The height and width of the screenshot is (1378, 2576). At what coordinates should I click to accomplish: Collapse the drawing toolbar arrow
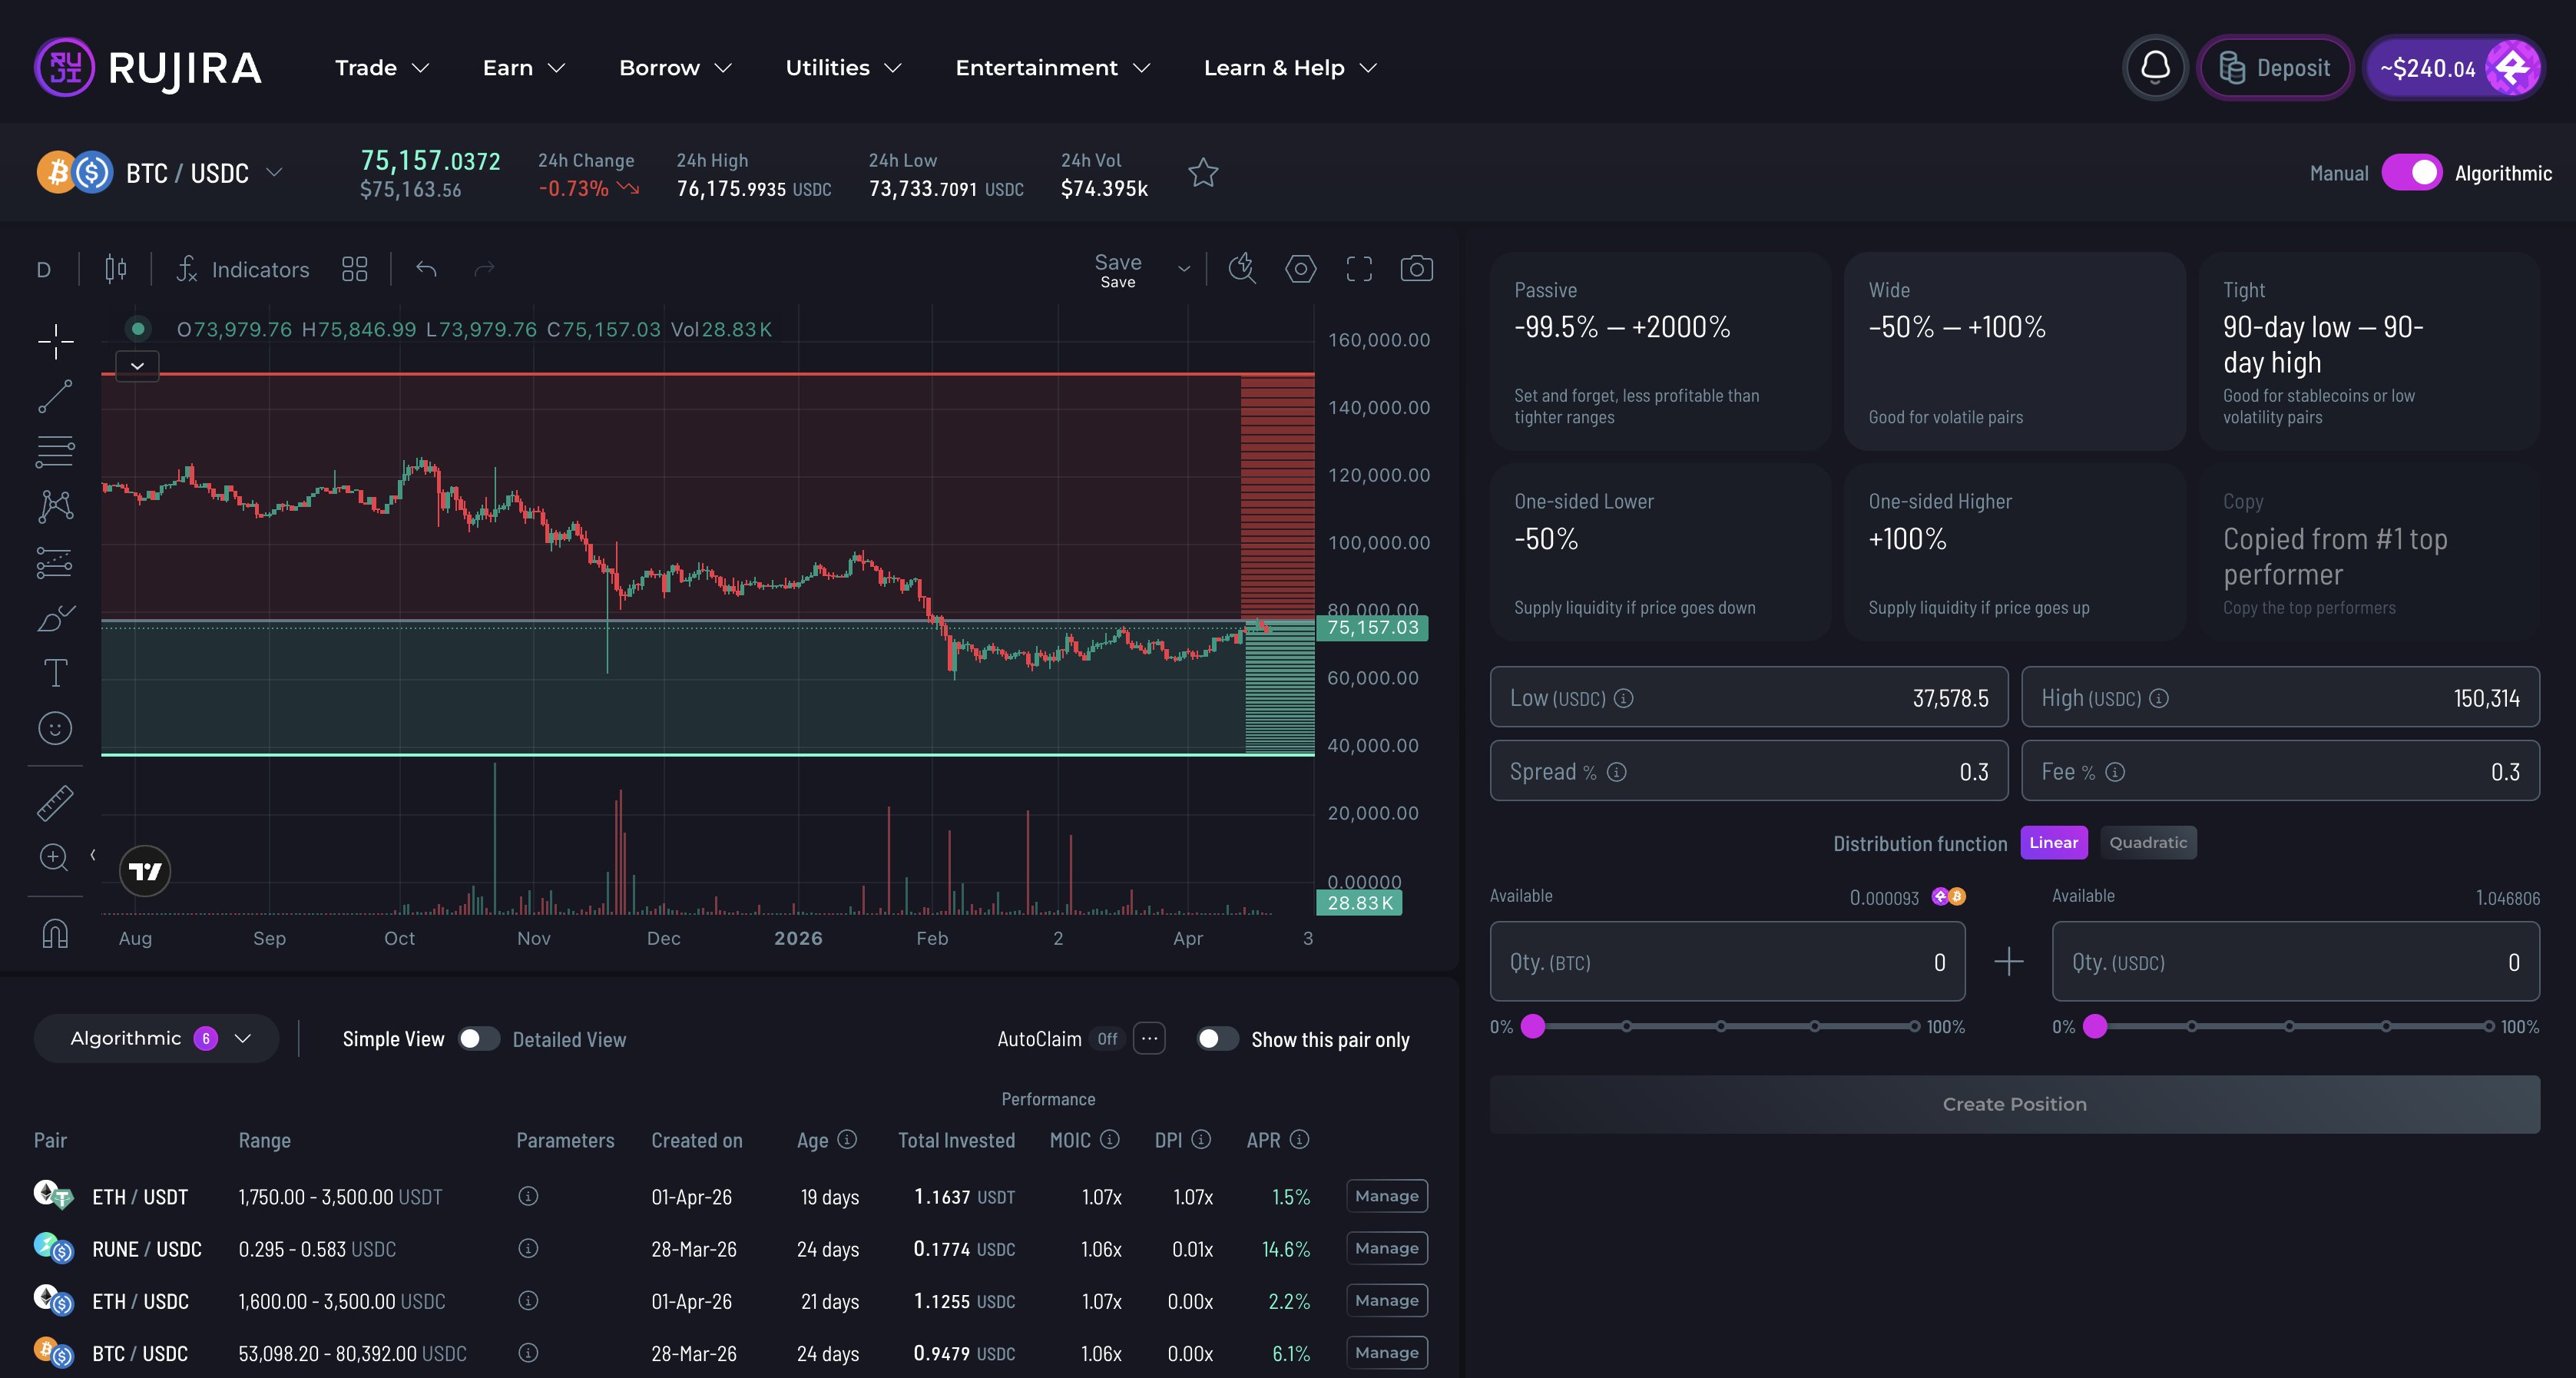pos(93,855)
